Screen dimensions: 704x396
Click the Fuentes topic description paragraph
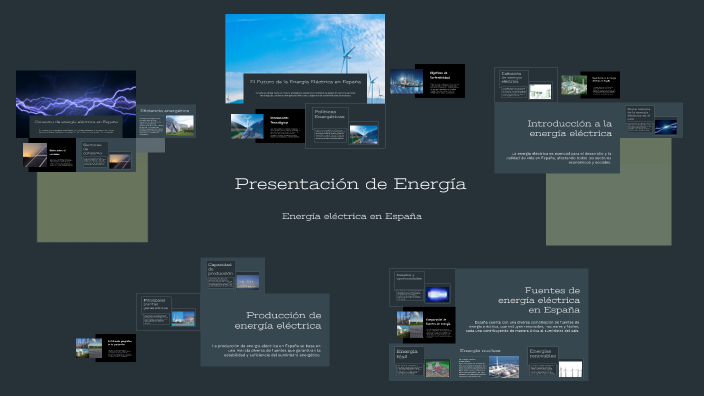(x=522, y=326)
